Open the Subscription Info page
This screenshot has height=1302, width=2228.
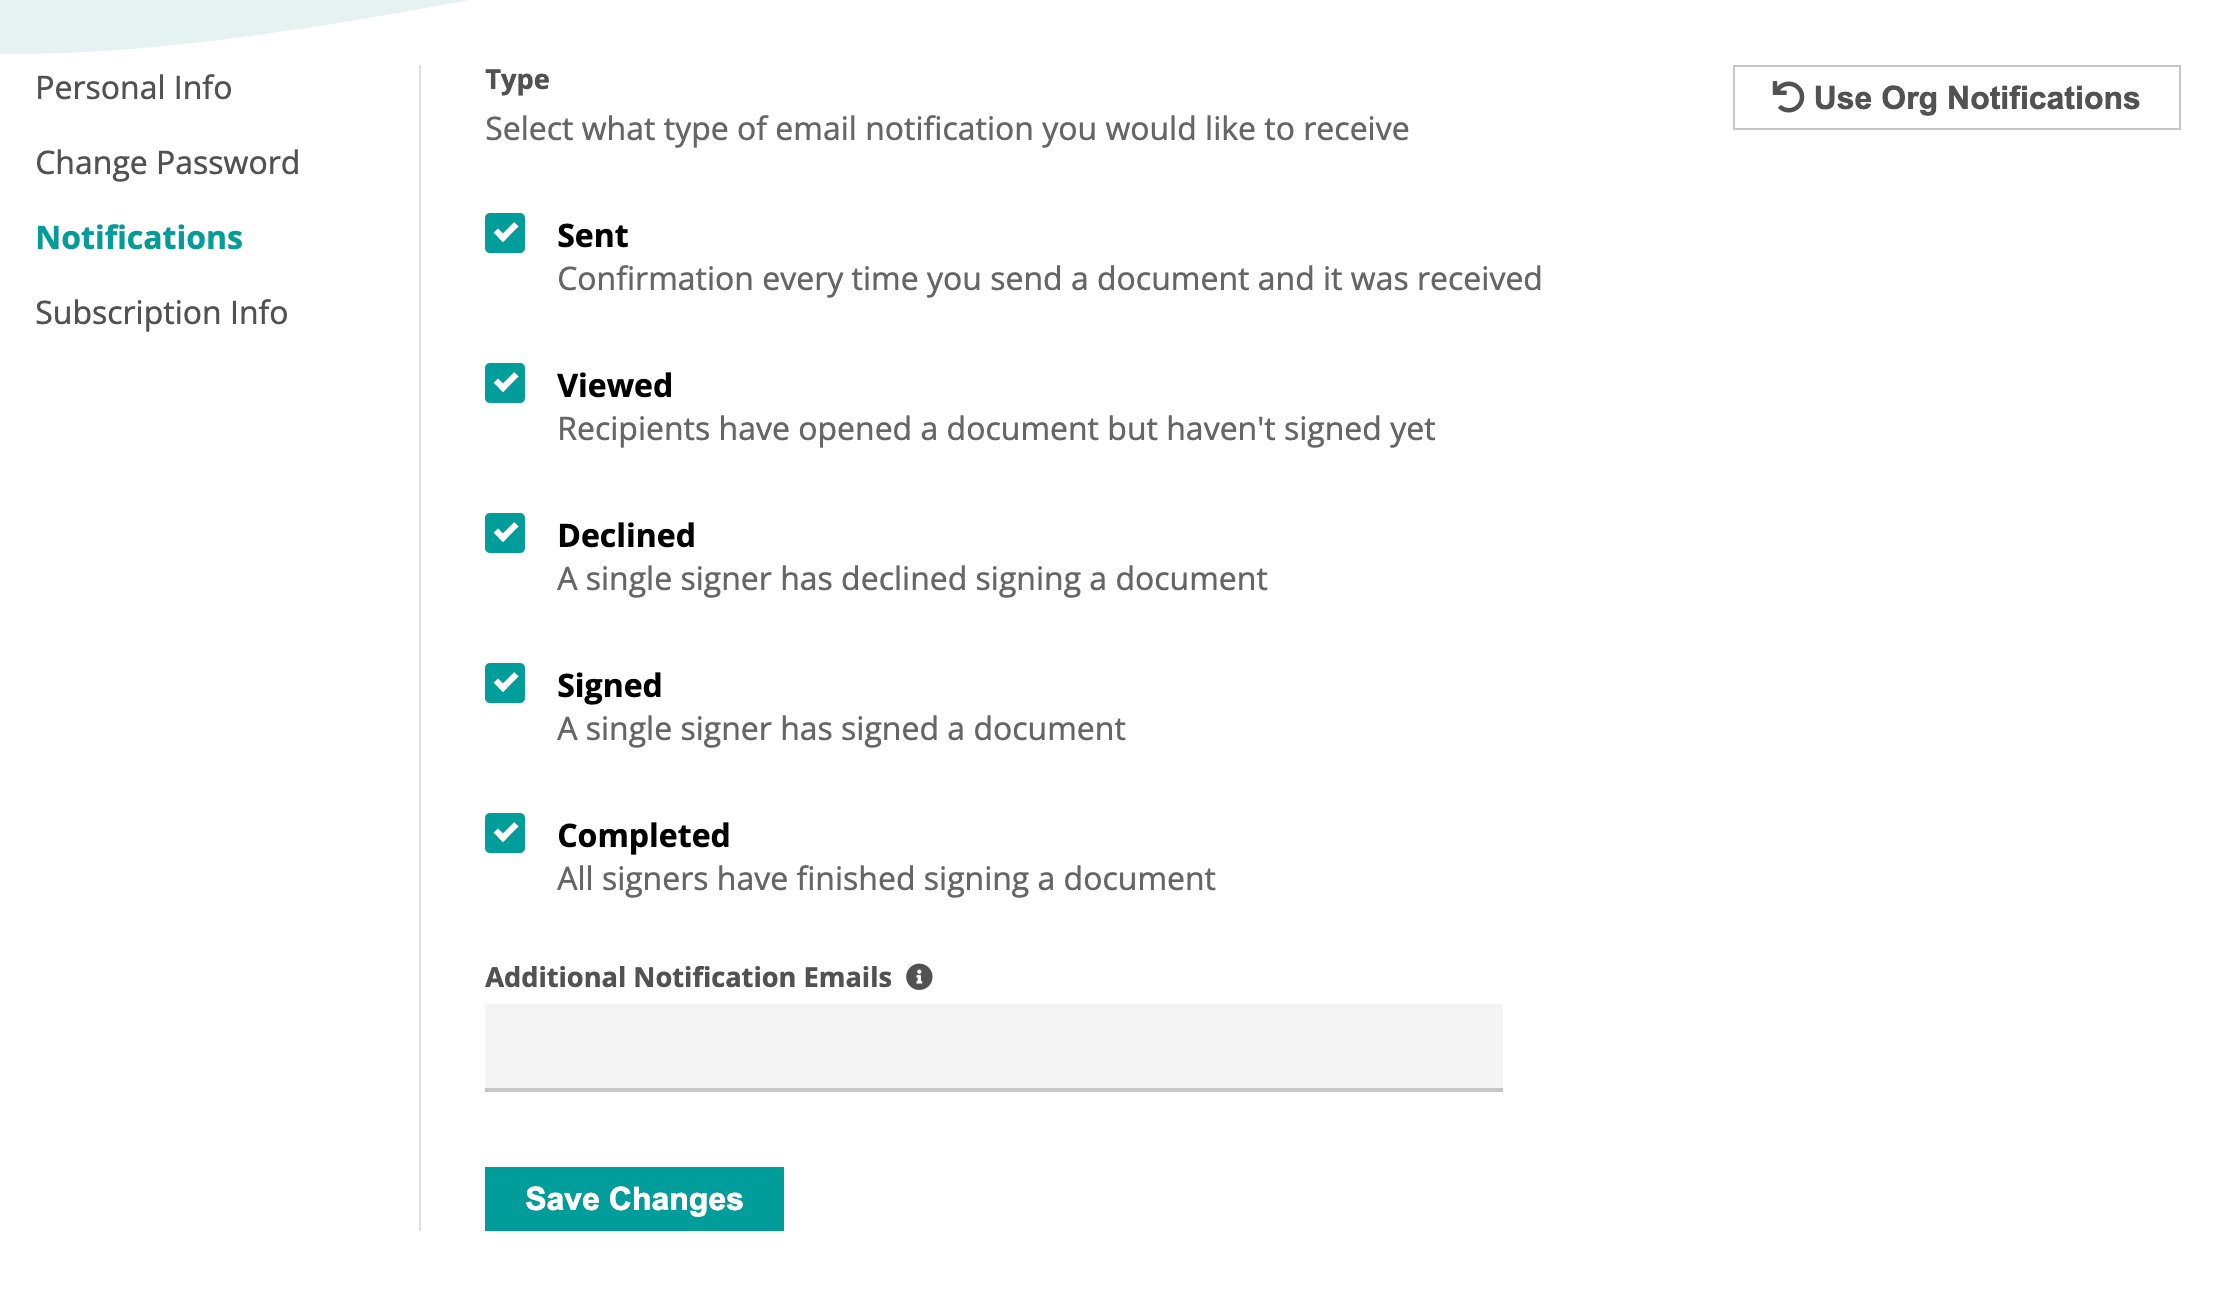tap(161, 312)
